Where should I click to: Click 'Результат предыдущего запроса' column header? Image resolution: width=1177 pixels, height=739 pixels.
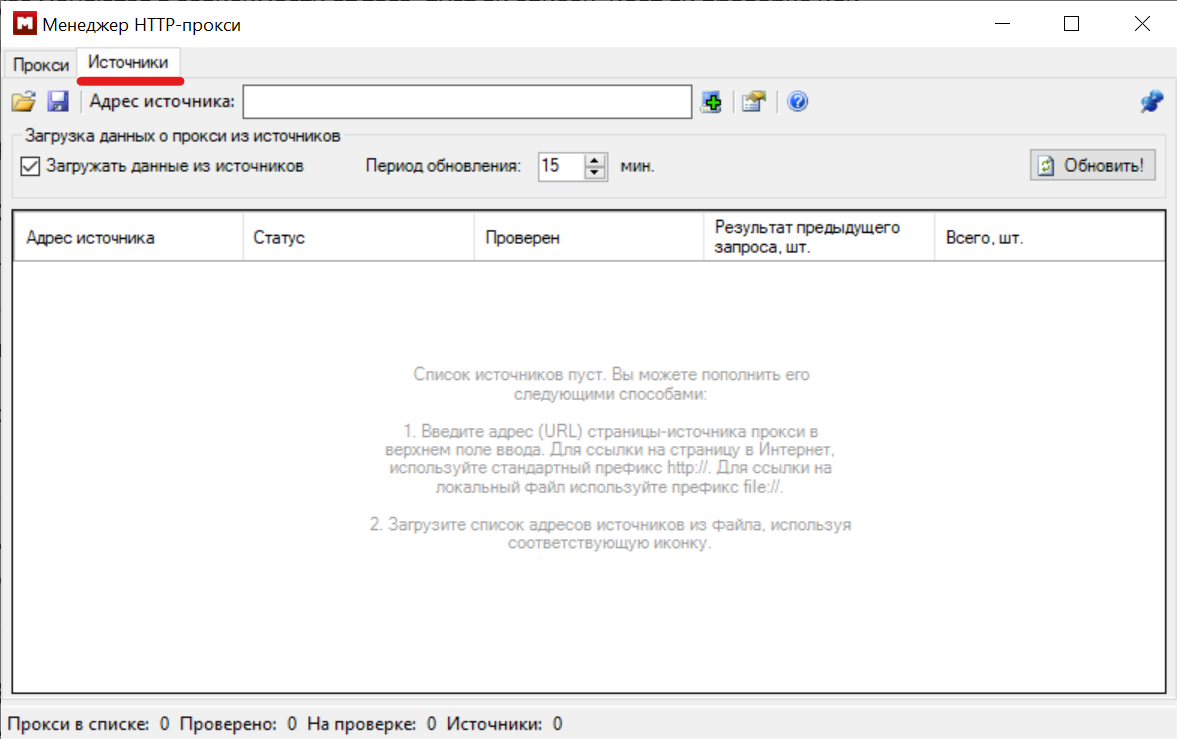click(818, 238)
